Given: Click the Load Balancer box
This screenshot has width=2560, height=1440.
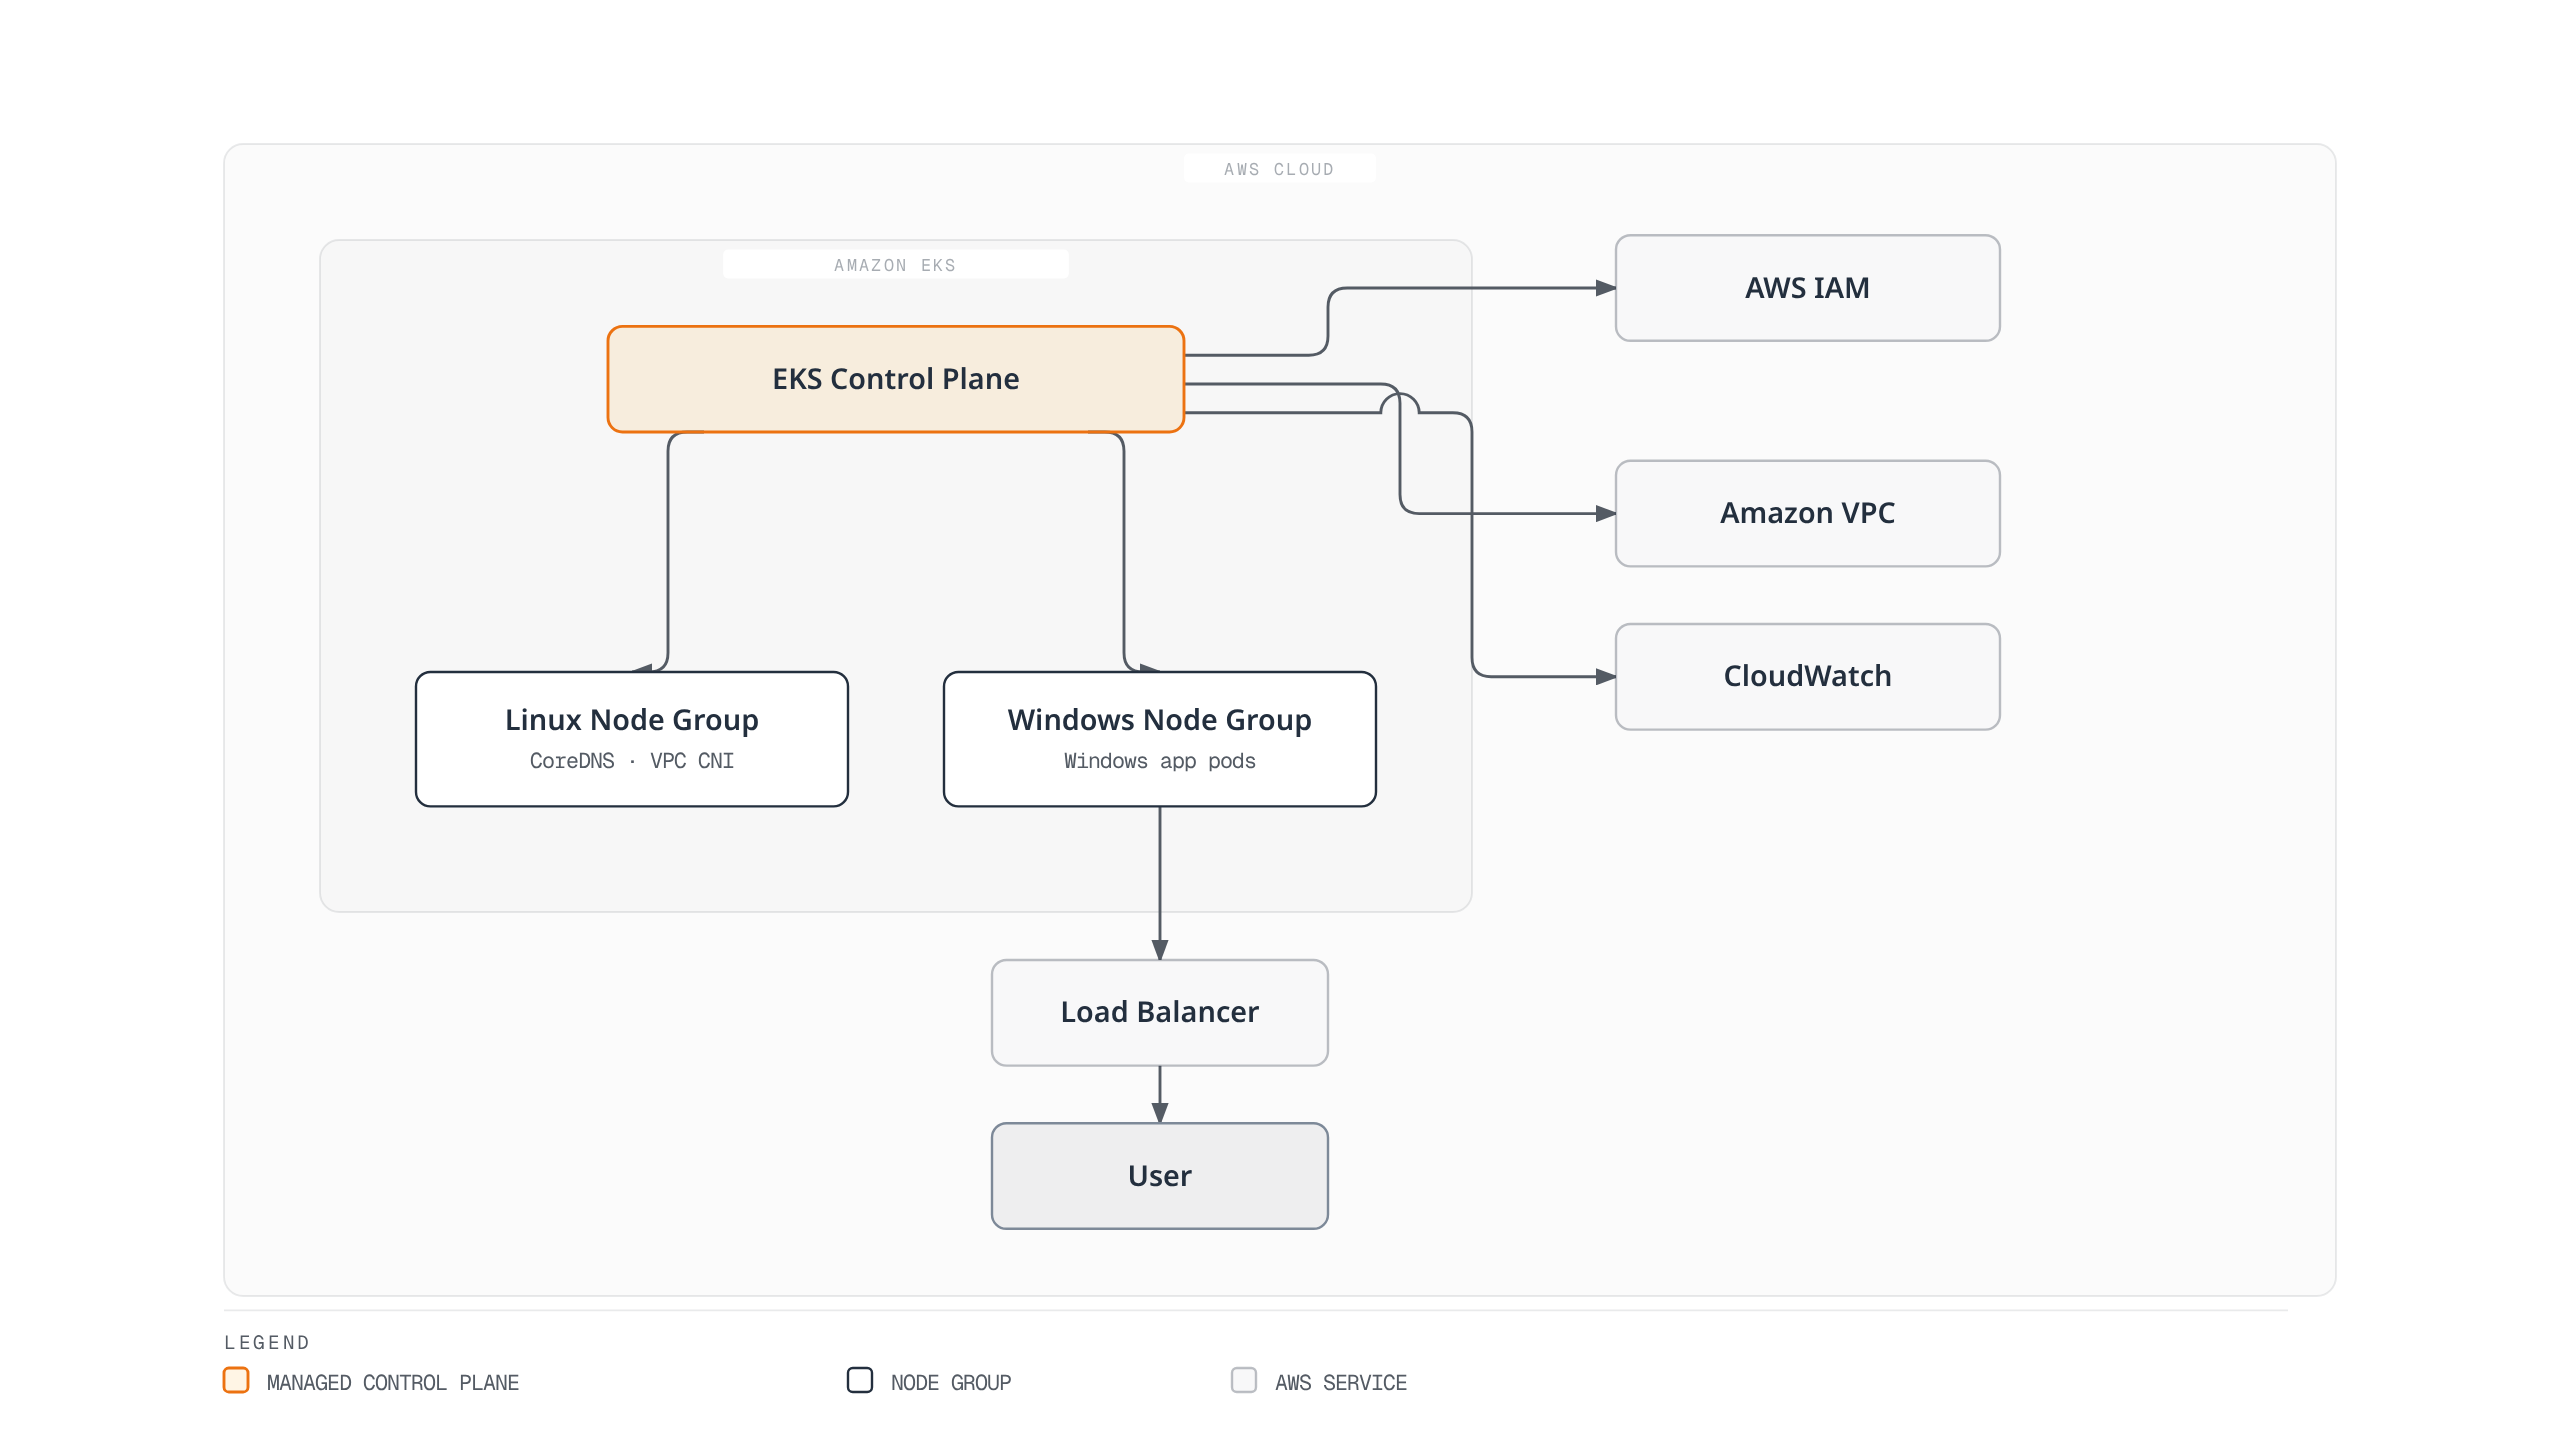Looking at the screenshot, I should (1160, 1012).
